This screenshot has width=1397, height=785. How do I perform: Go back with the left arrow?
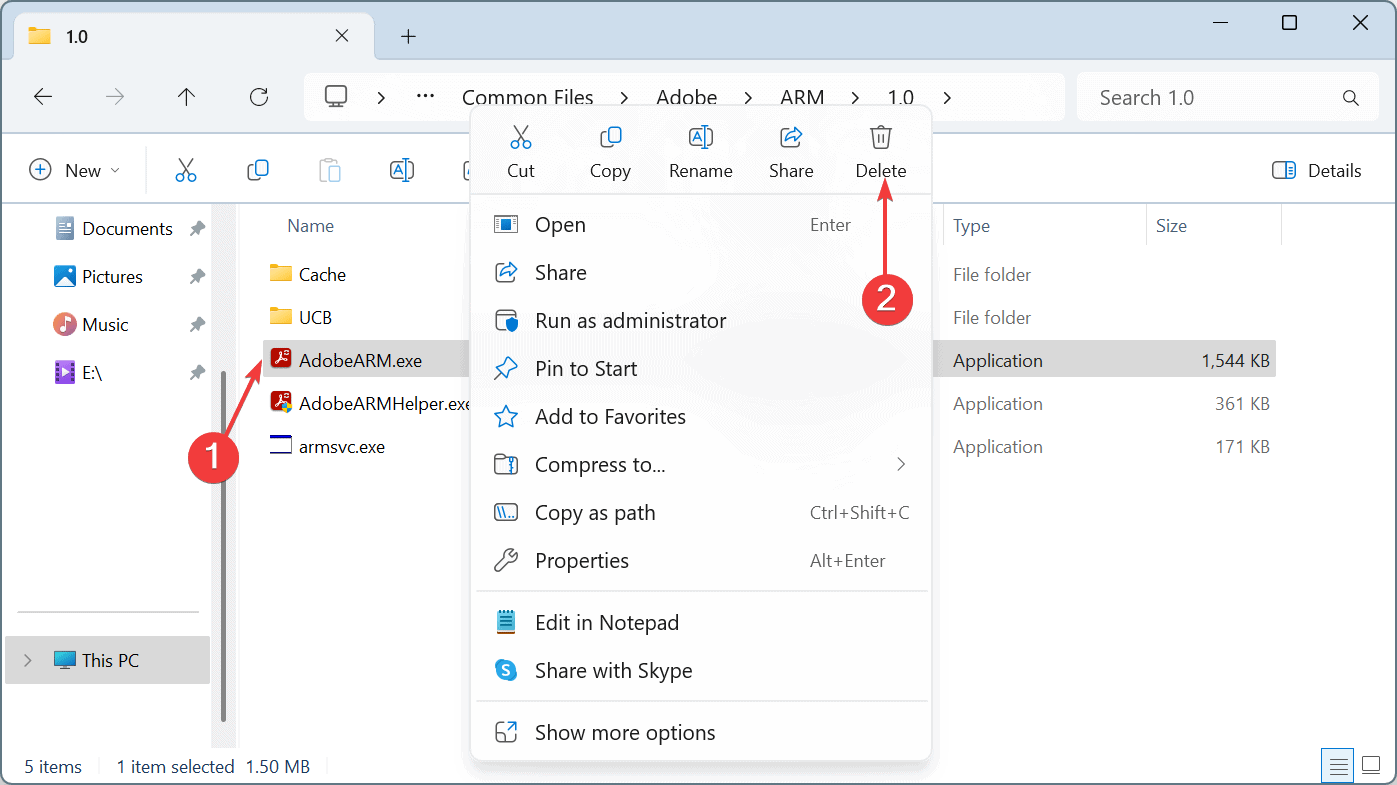[43, 97]
